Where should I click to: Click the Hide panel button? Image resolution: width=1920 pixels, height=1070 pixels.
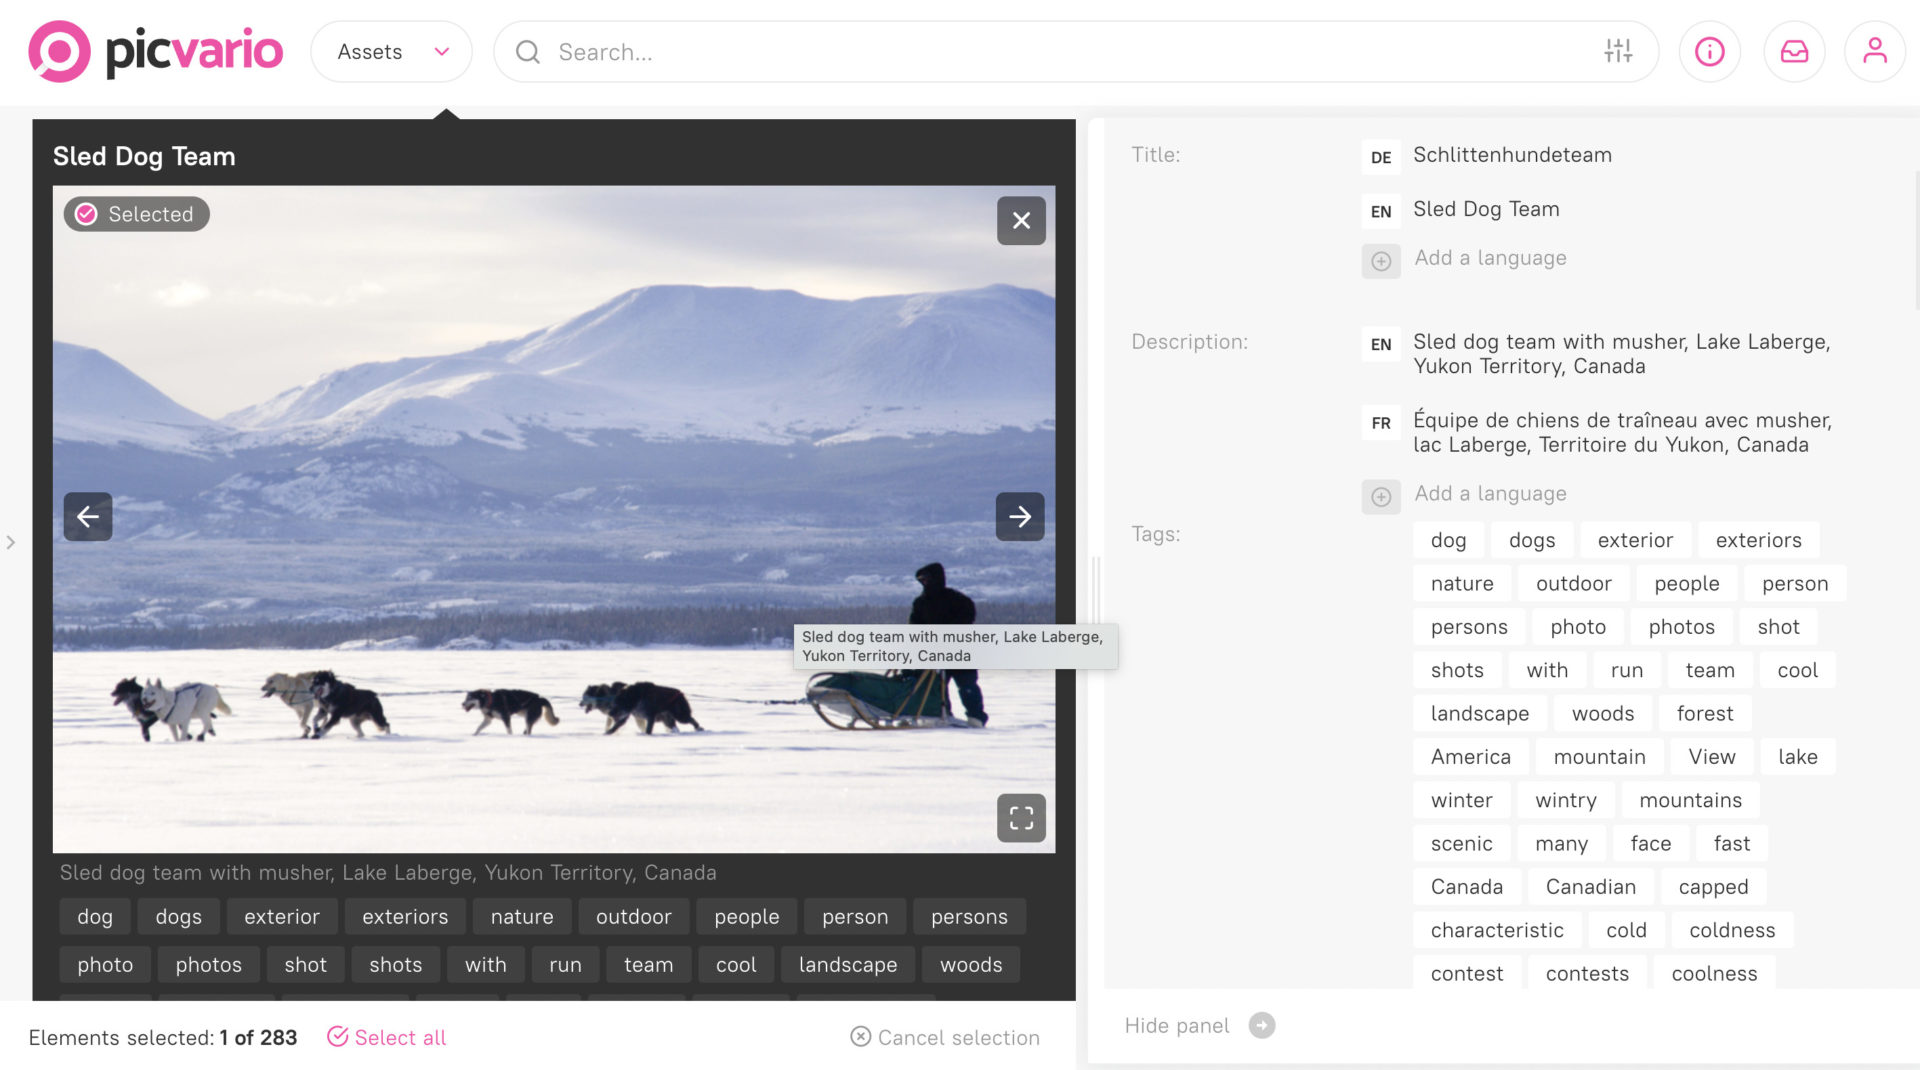(1199, 1025)
